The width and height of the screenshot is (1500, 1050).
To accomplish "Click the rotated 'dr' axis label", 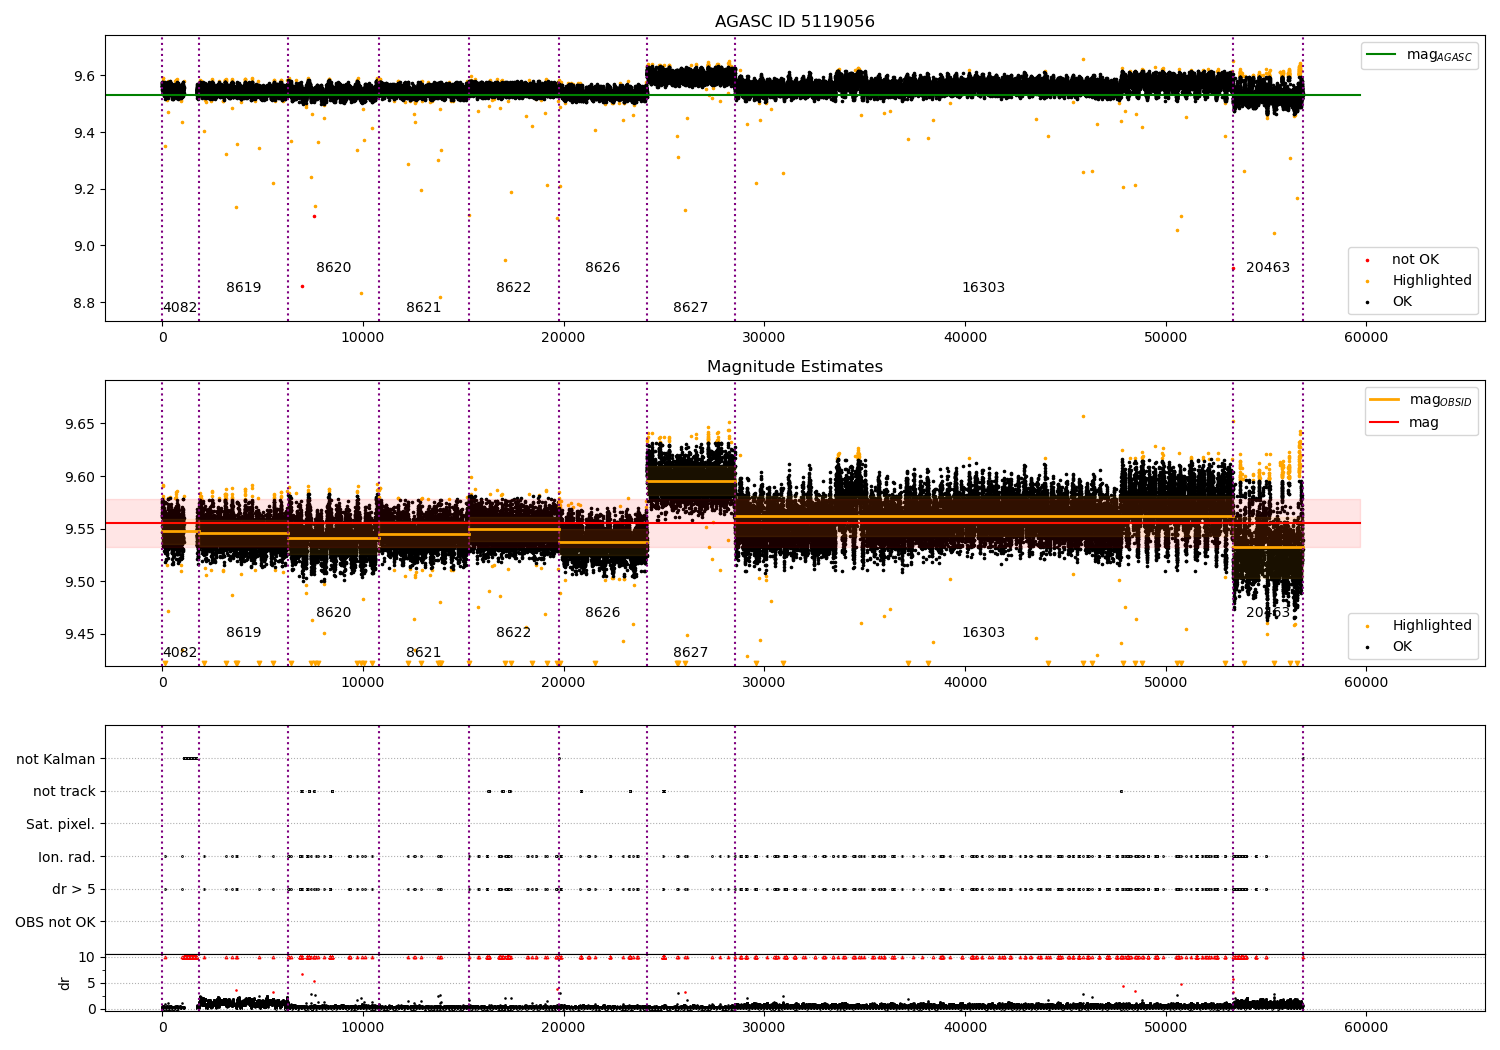I will 65,983.
